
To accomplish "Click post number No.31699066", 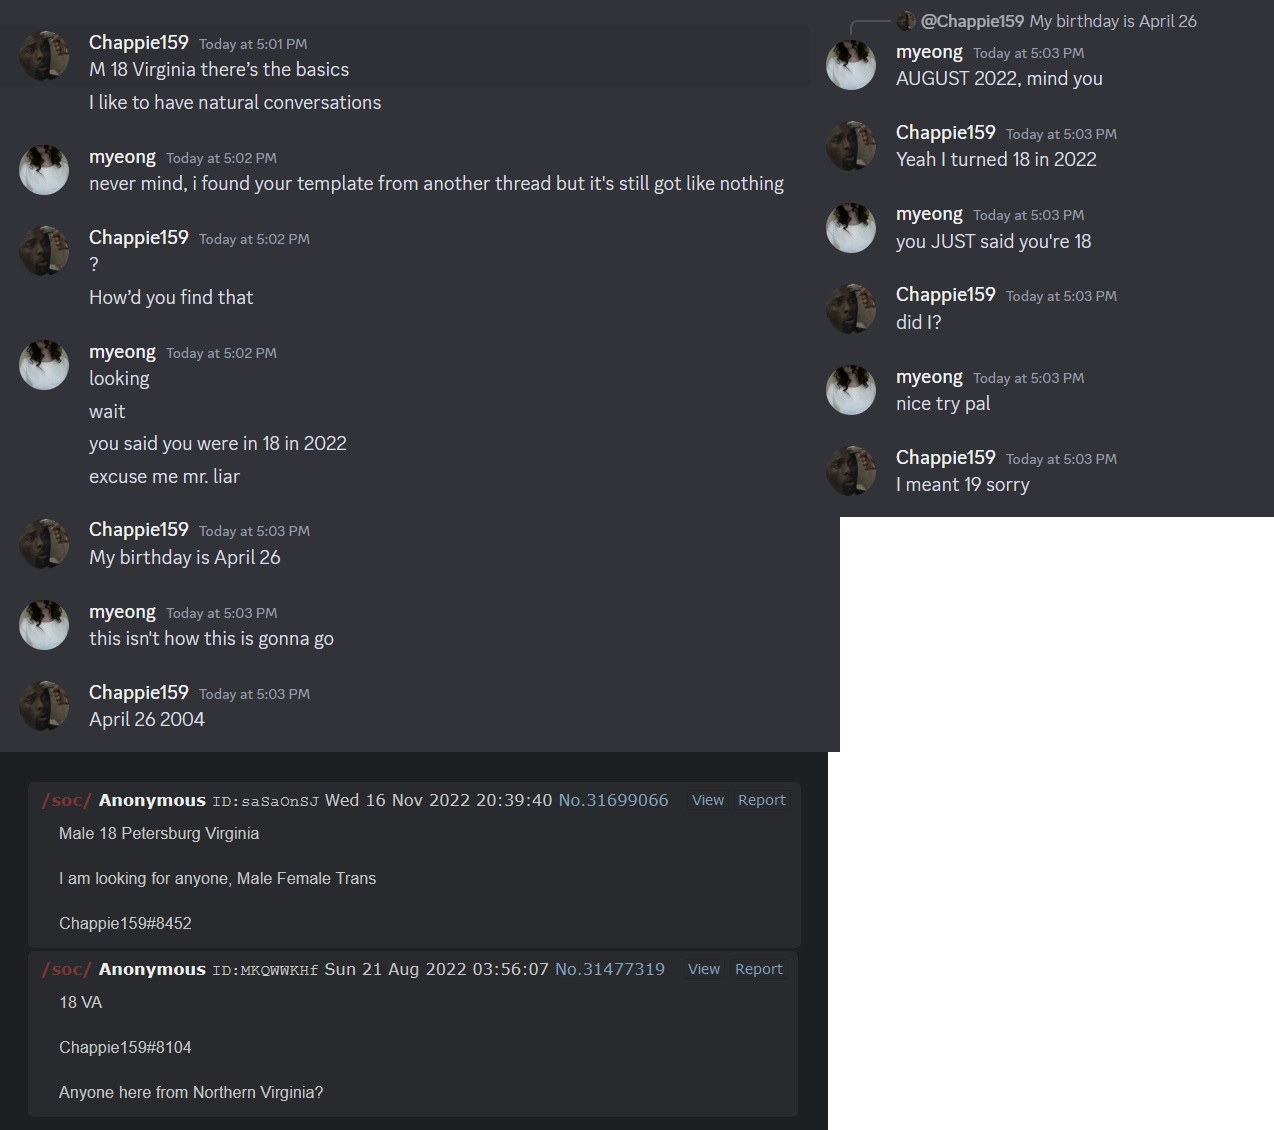I will [x=613, y=800].
